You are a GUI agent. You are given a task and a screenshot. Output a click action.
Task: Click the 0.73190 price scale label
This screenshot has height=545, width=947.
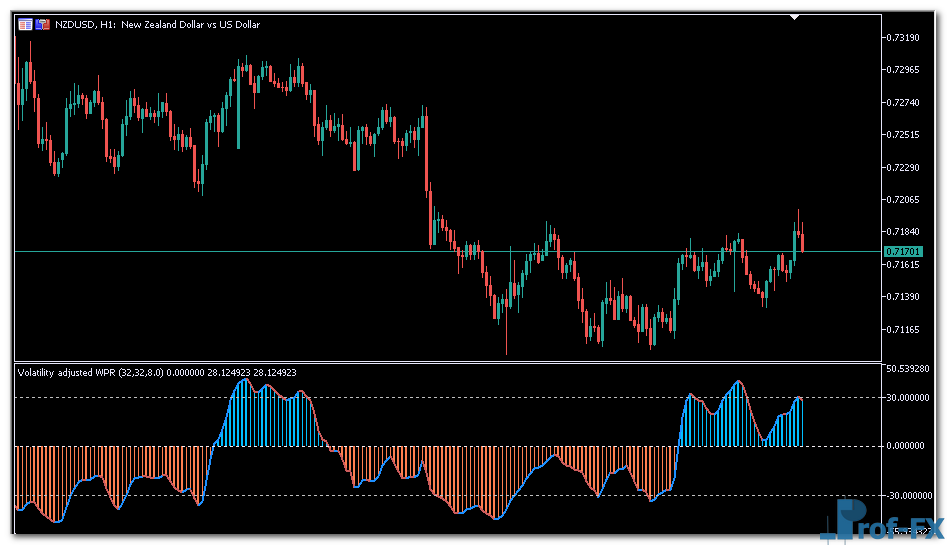point(903,37)
